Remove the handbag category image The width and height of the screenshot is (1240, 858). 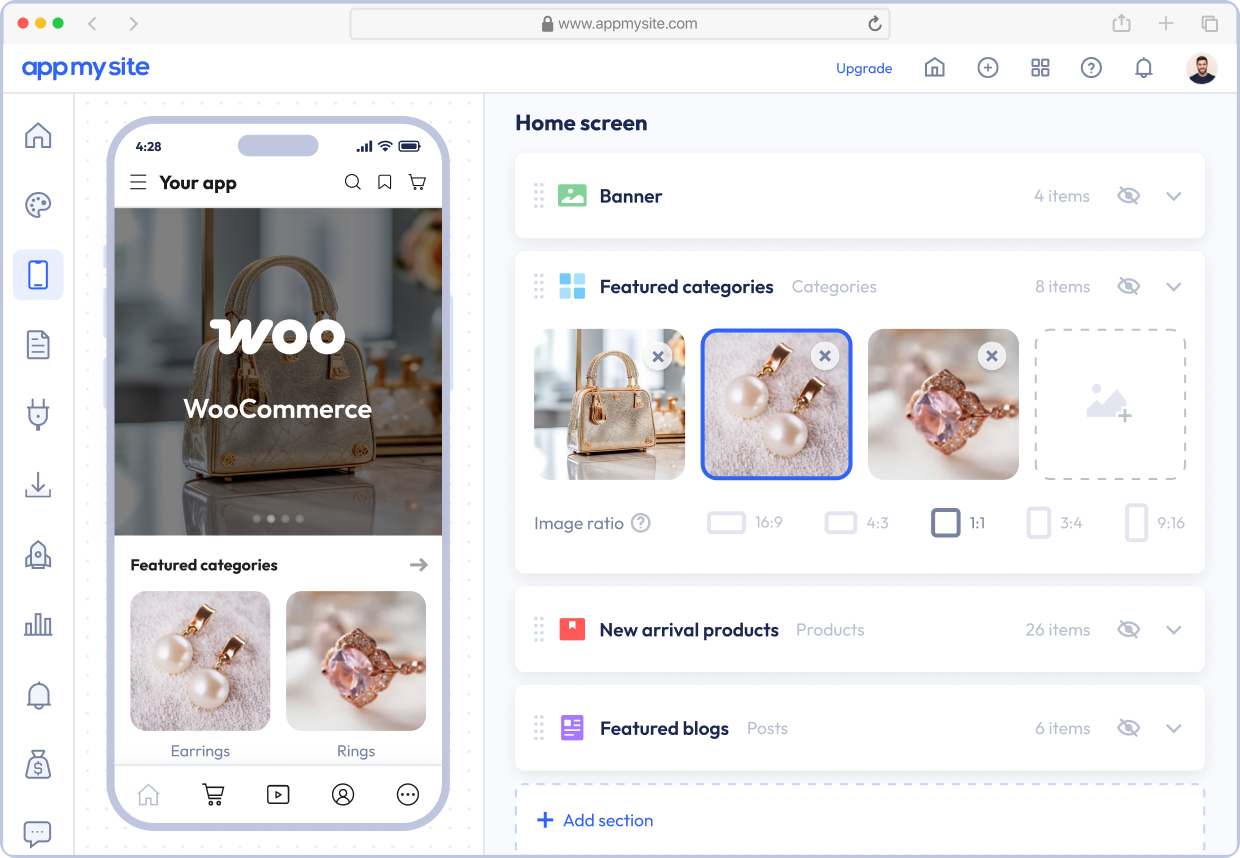[657, 356]
